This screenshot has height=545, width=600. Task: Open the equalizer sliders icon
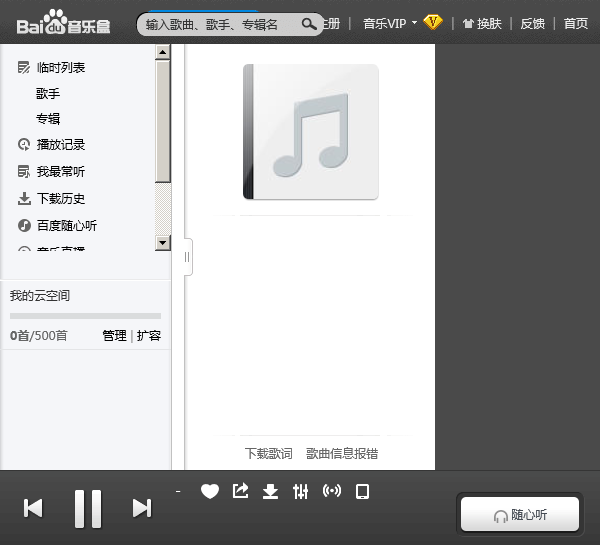point(300,491)
